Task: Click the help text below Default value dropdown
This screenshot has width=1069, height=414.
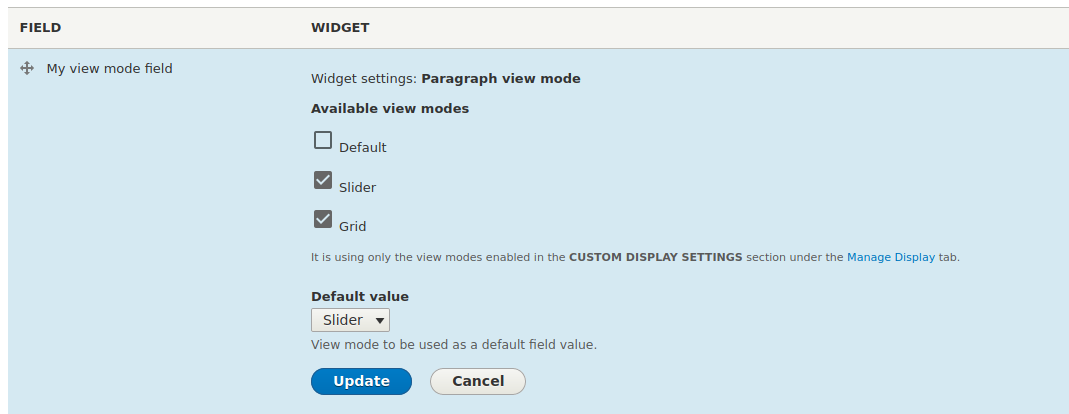Action: [x=454, y=344]
